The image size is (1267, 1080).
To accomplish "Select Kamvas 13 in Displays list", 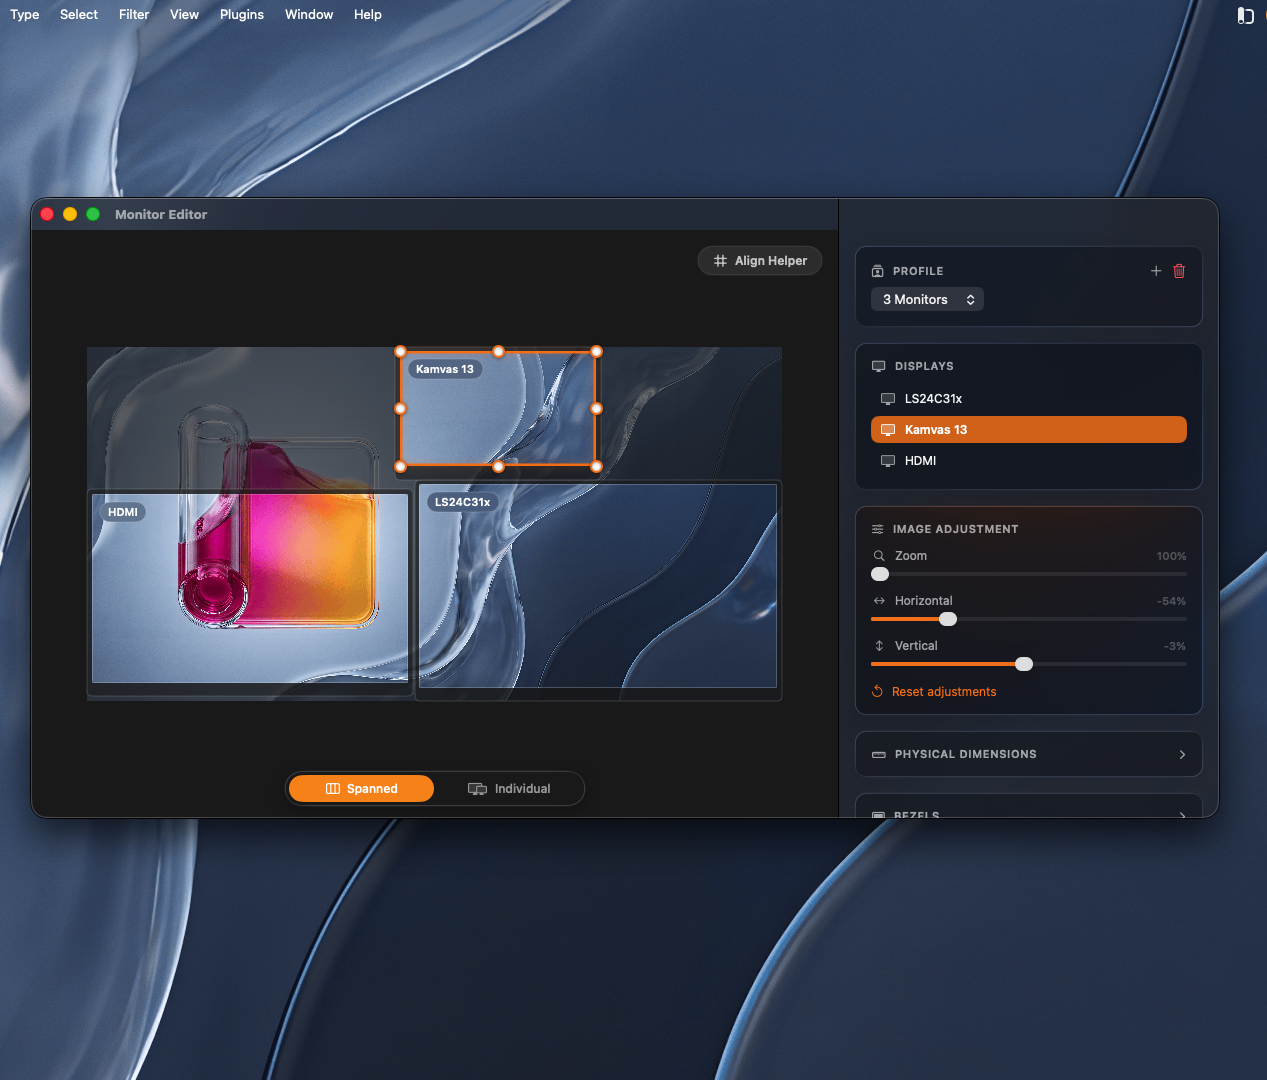I will click(x=1029, y=430).
